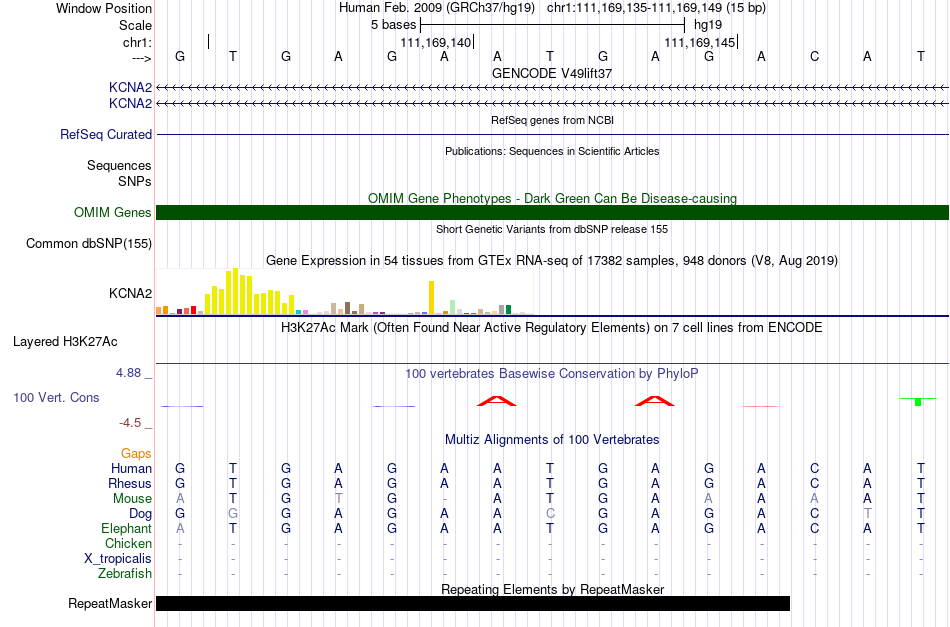Click the tallest yellow GTEx expression bar
The height and width of the screenshot is (627, 950).
[236, 291]
